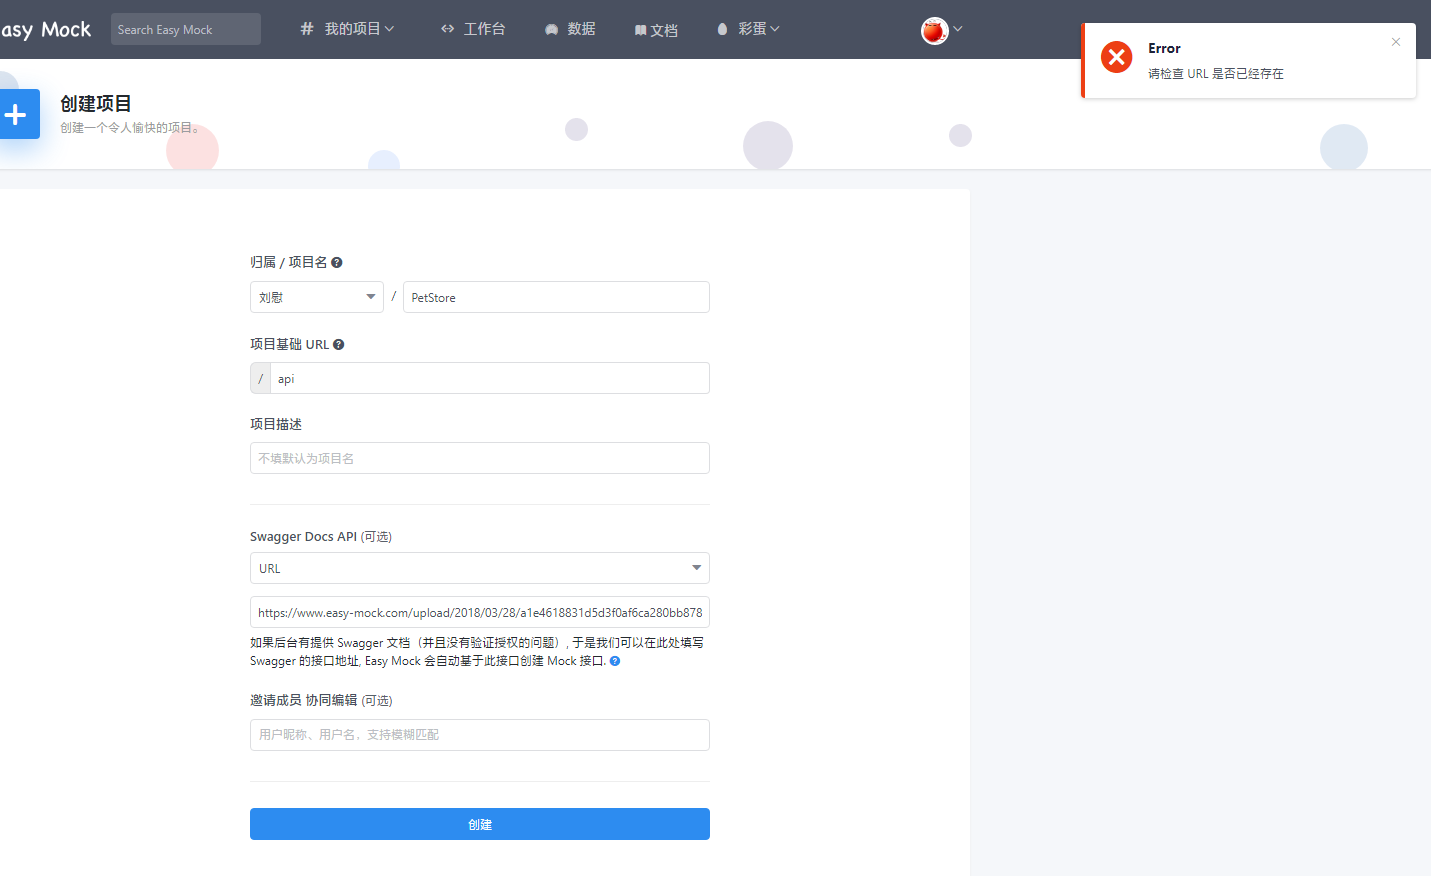Expand the 我的项目 dropdown menu

pos(348,29)
